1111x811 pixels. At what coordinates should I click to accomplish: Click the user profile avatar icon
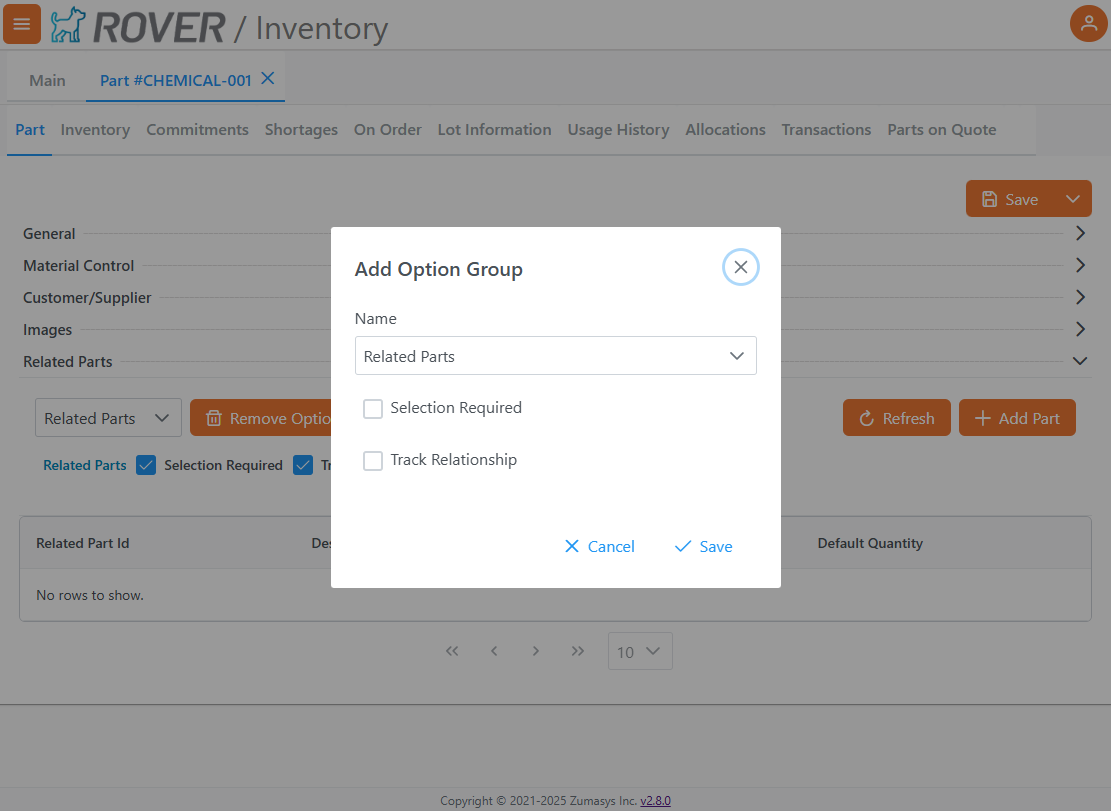(1089, 24)
